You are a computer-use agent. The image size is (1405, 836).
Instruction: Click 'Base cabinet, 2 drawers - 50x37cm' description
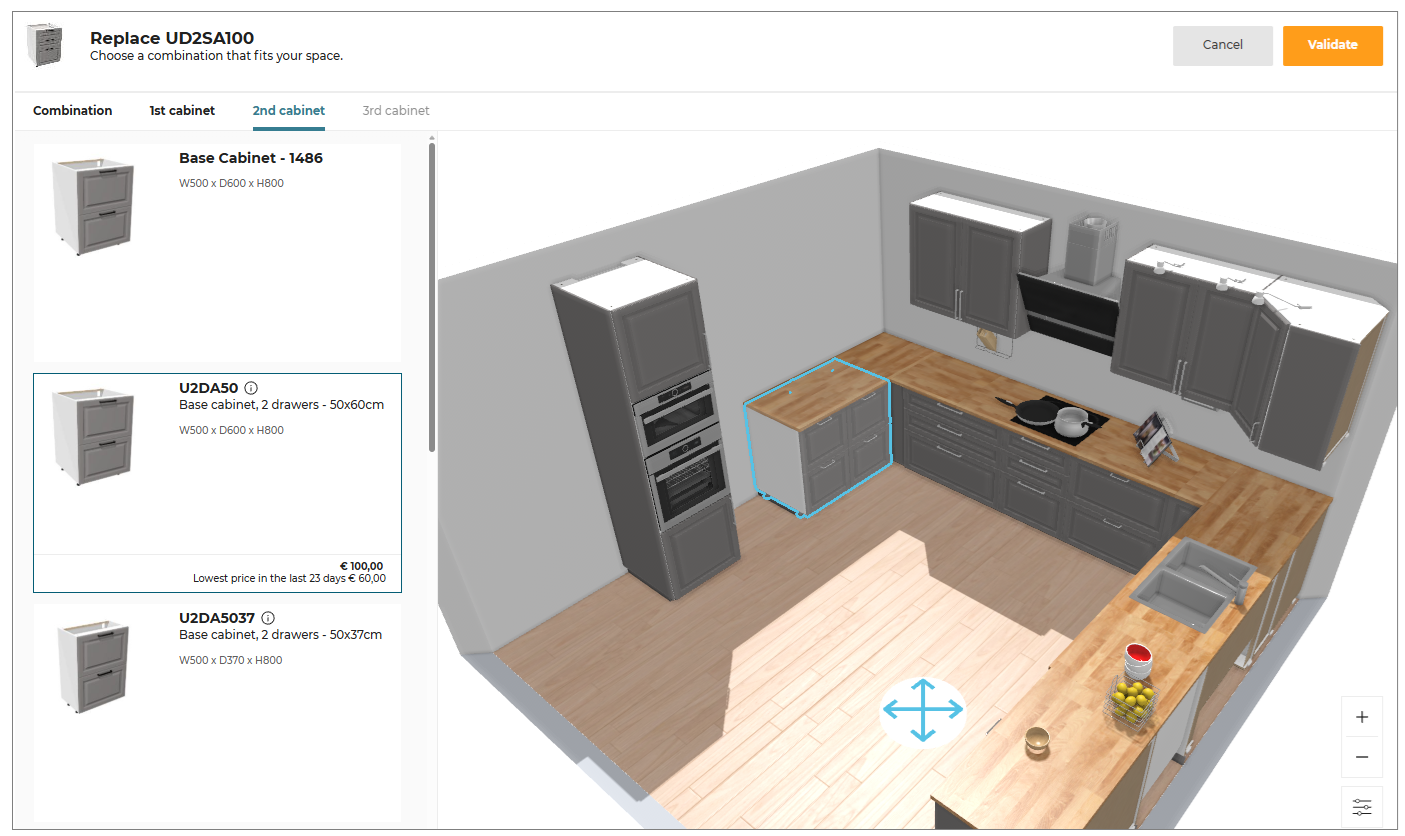pos(281,635)
